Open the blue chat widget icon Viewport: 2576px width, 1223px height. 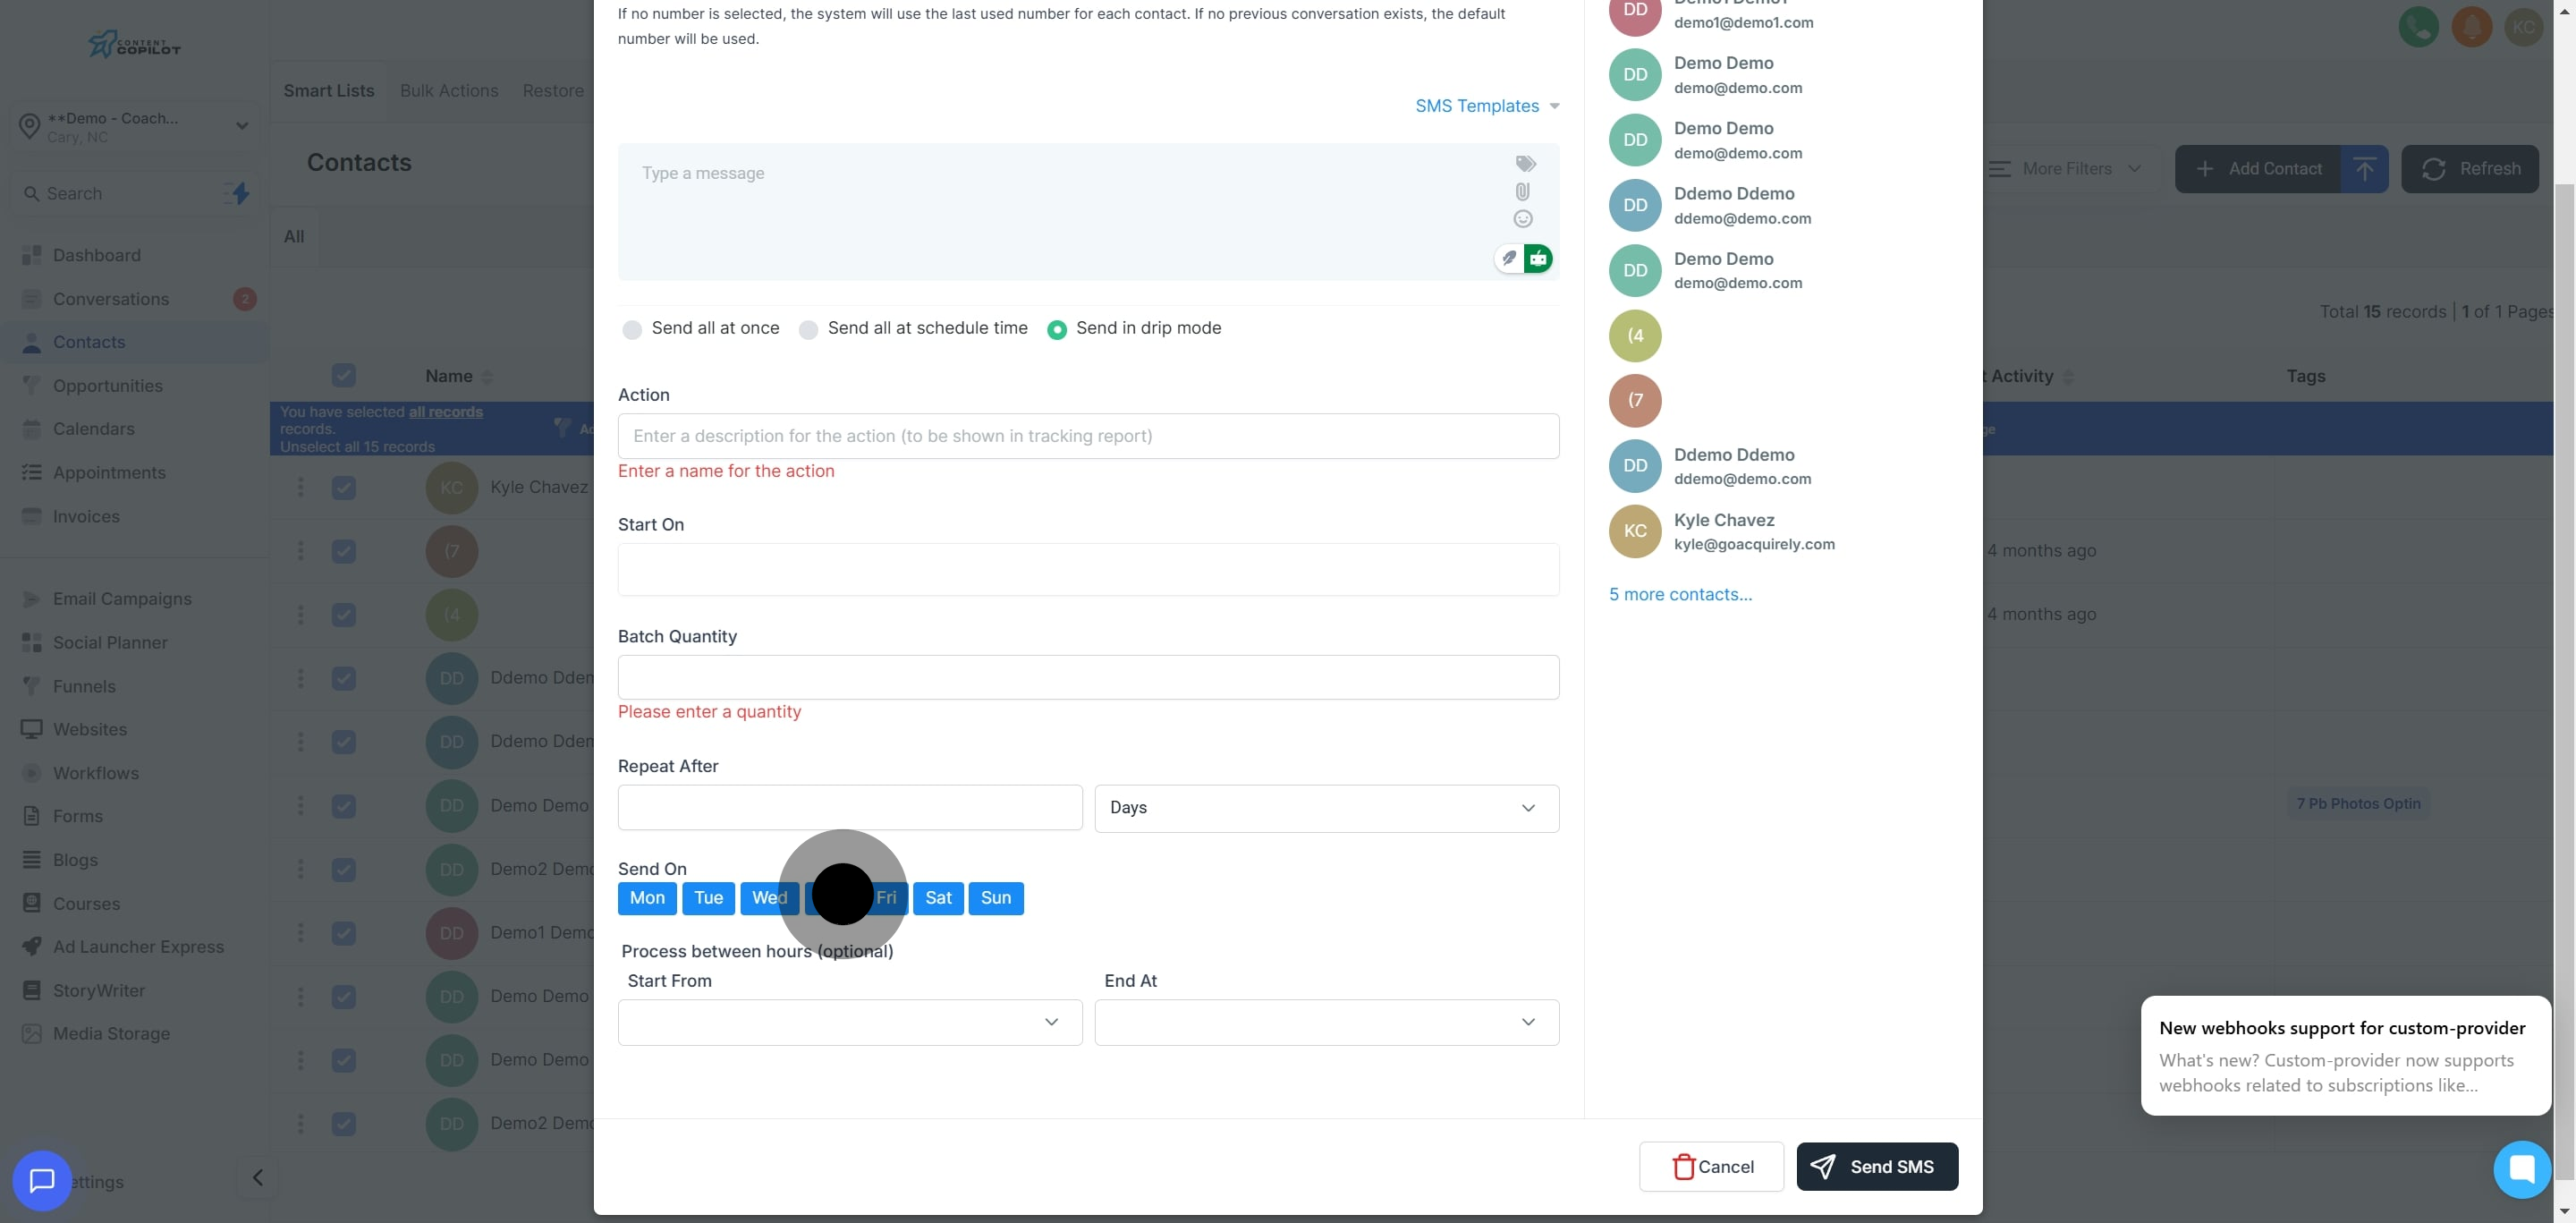click(x=41, y=1181)
